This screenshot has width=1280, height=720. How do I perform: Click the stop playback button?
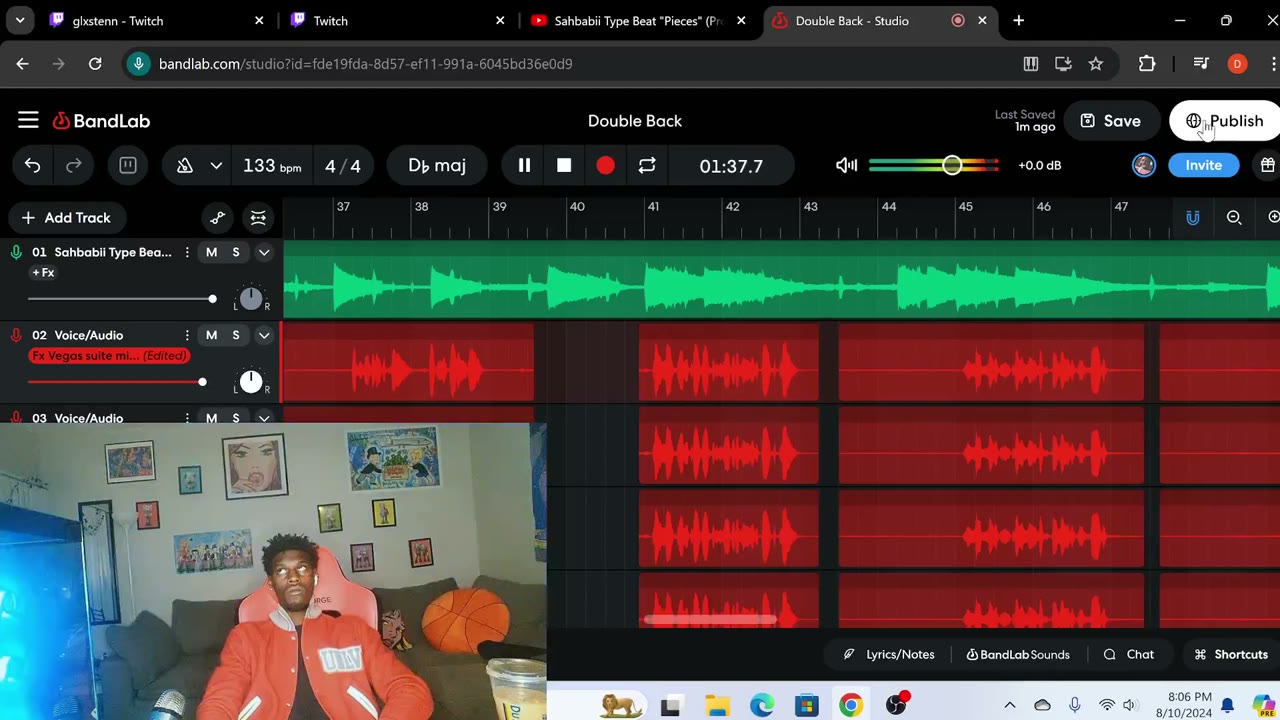coord(564,166)
